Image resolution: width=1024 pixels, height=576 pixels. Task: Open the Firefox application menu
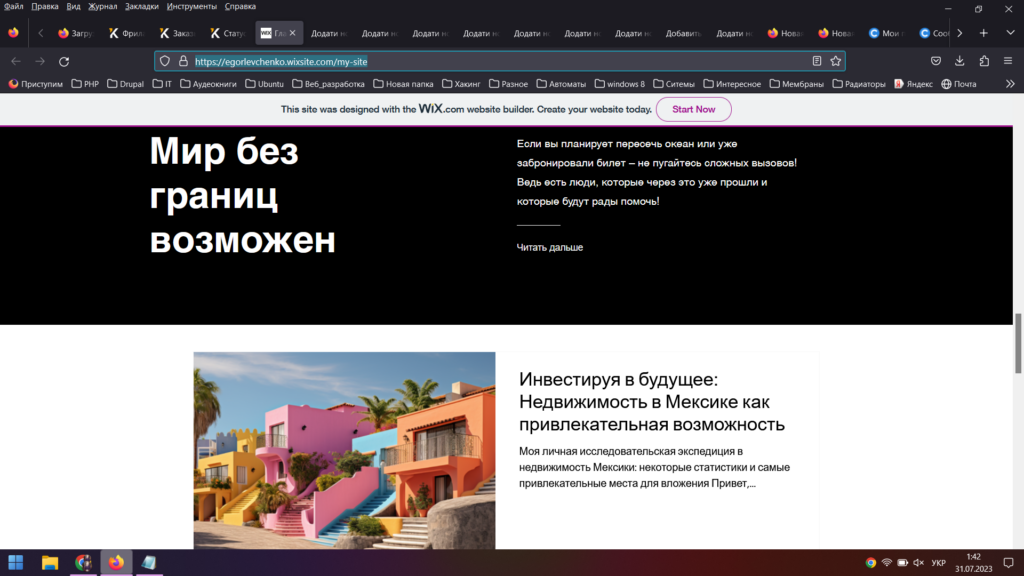click(1008, 61)
